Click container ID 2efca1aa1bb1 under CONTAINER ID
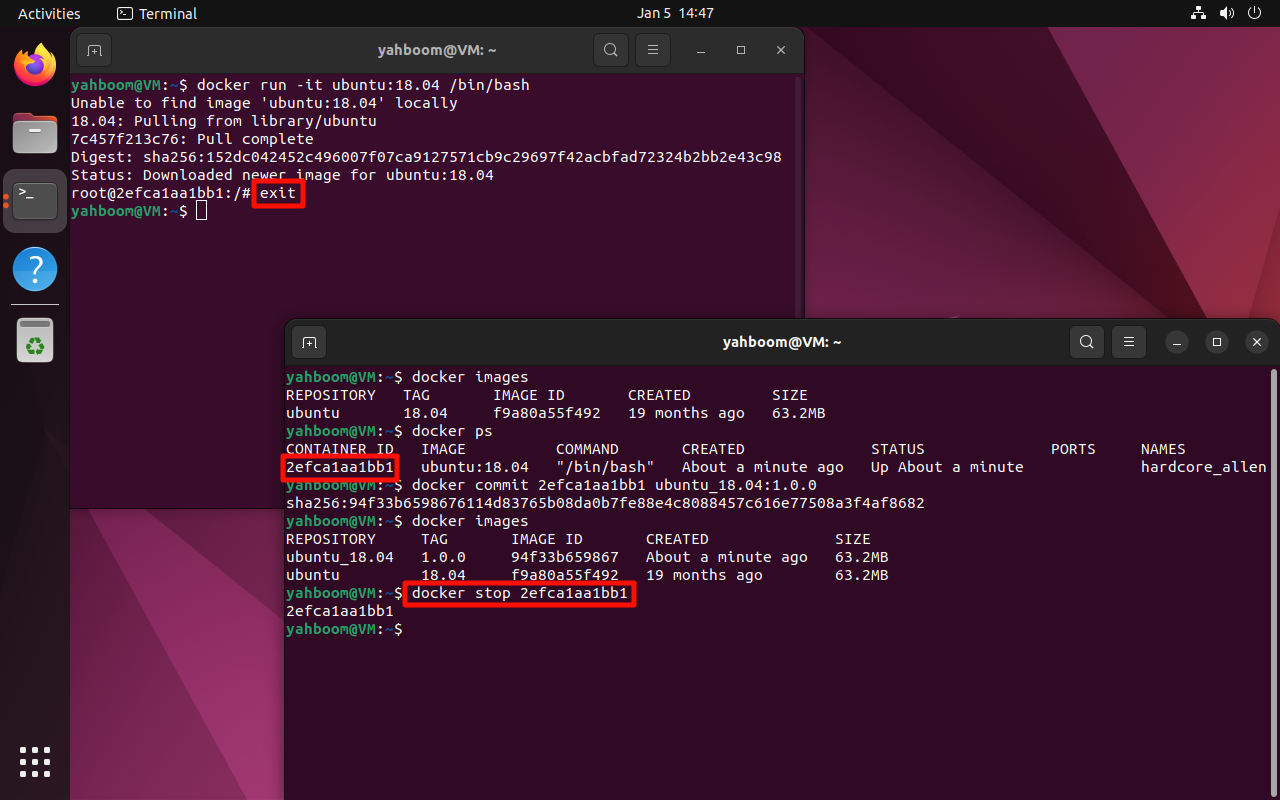1280x800 pixels. click(x=340, y=467)
